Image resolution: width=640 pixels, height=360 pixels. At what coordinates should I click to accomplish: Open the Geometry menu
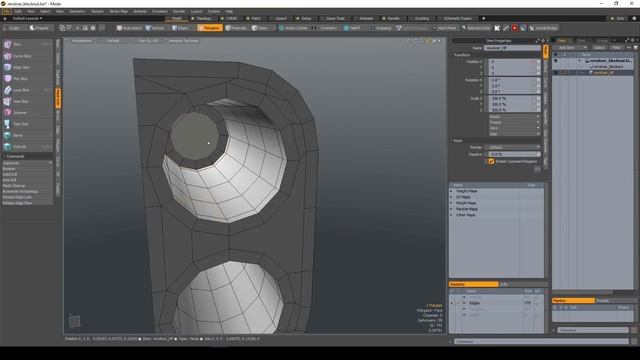coord(77,11)
